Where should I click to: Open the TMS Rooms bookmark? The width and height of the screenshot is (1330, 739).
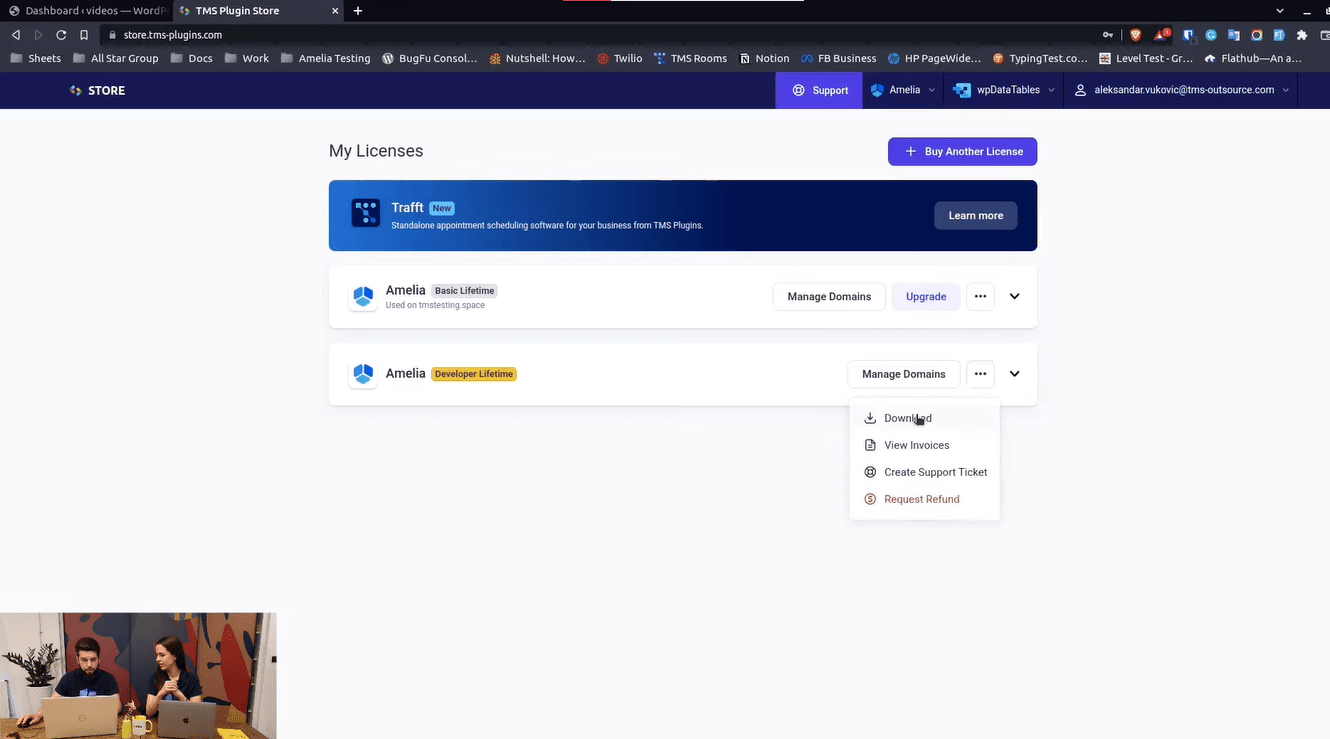[x=690, y=58]
